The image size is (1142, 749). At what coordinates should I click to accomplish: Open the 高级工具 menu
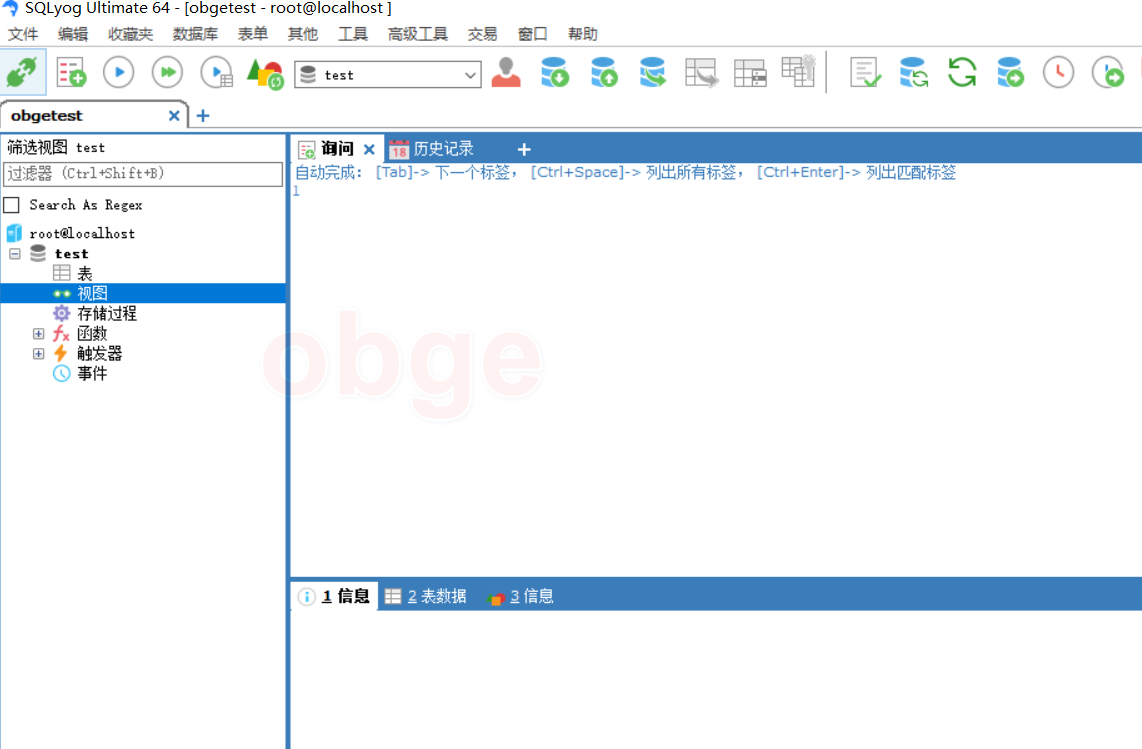pyautogui.click(x=417, y=34)
